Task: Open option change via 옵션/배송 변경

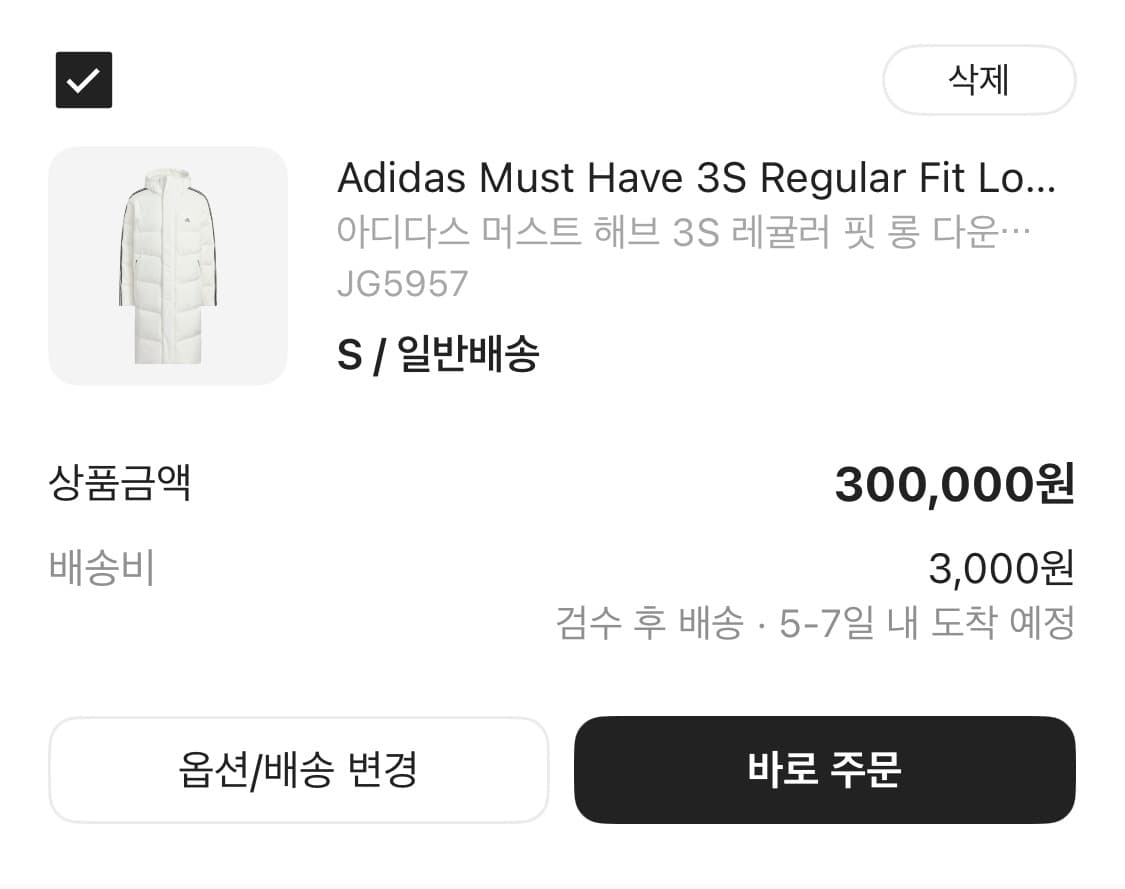Action: [x=300, y=769]
